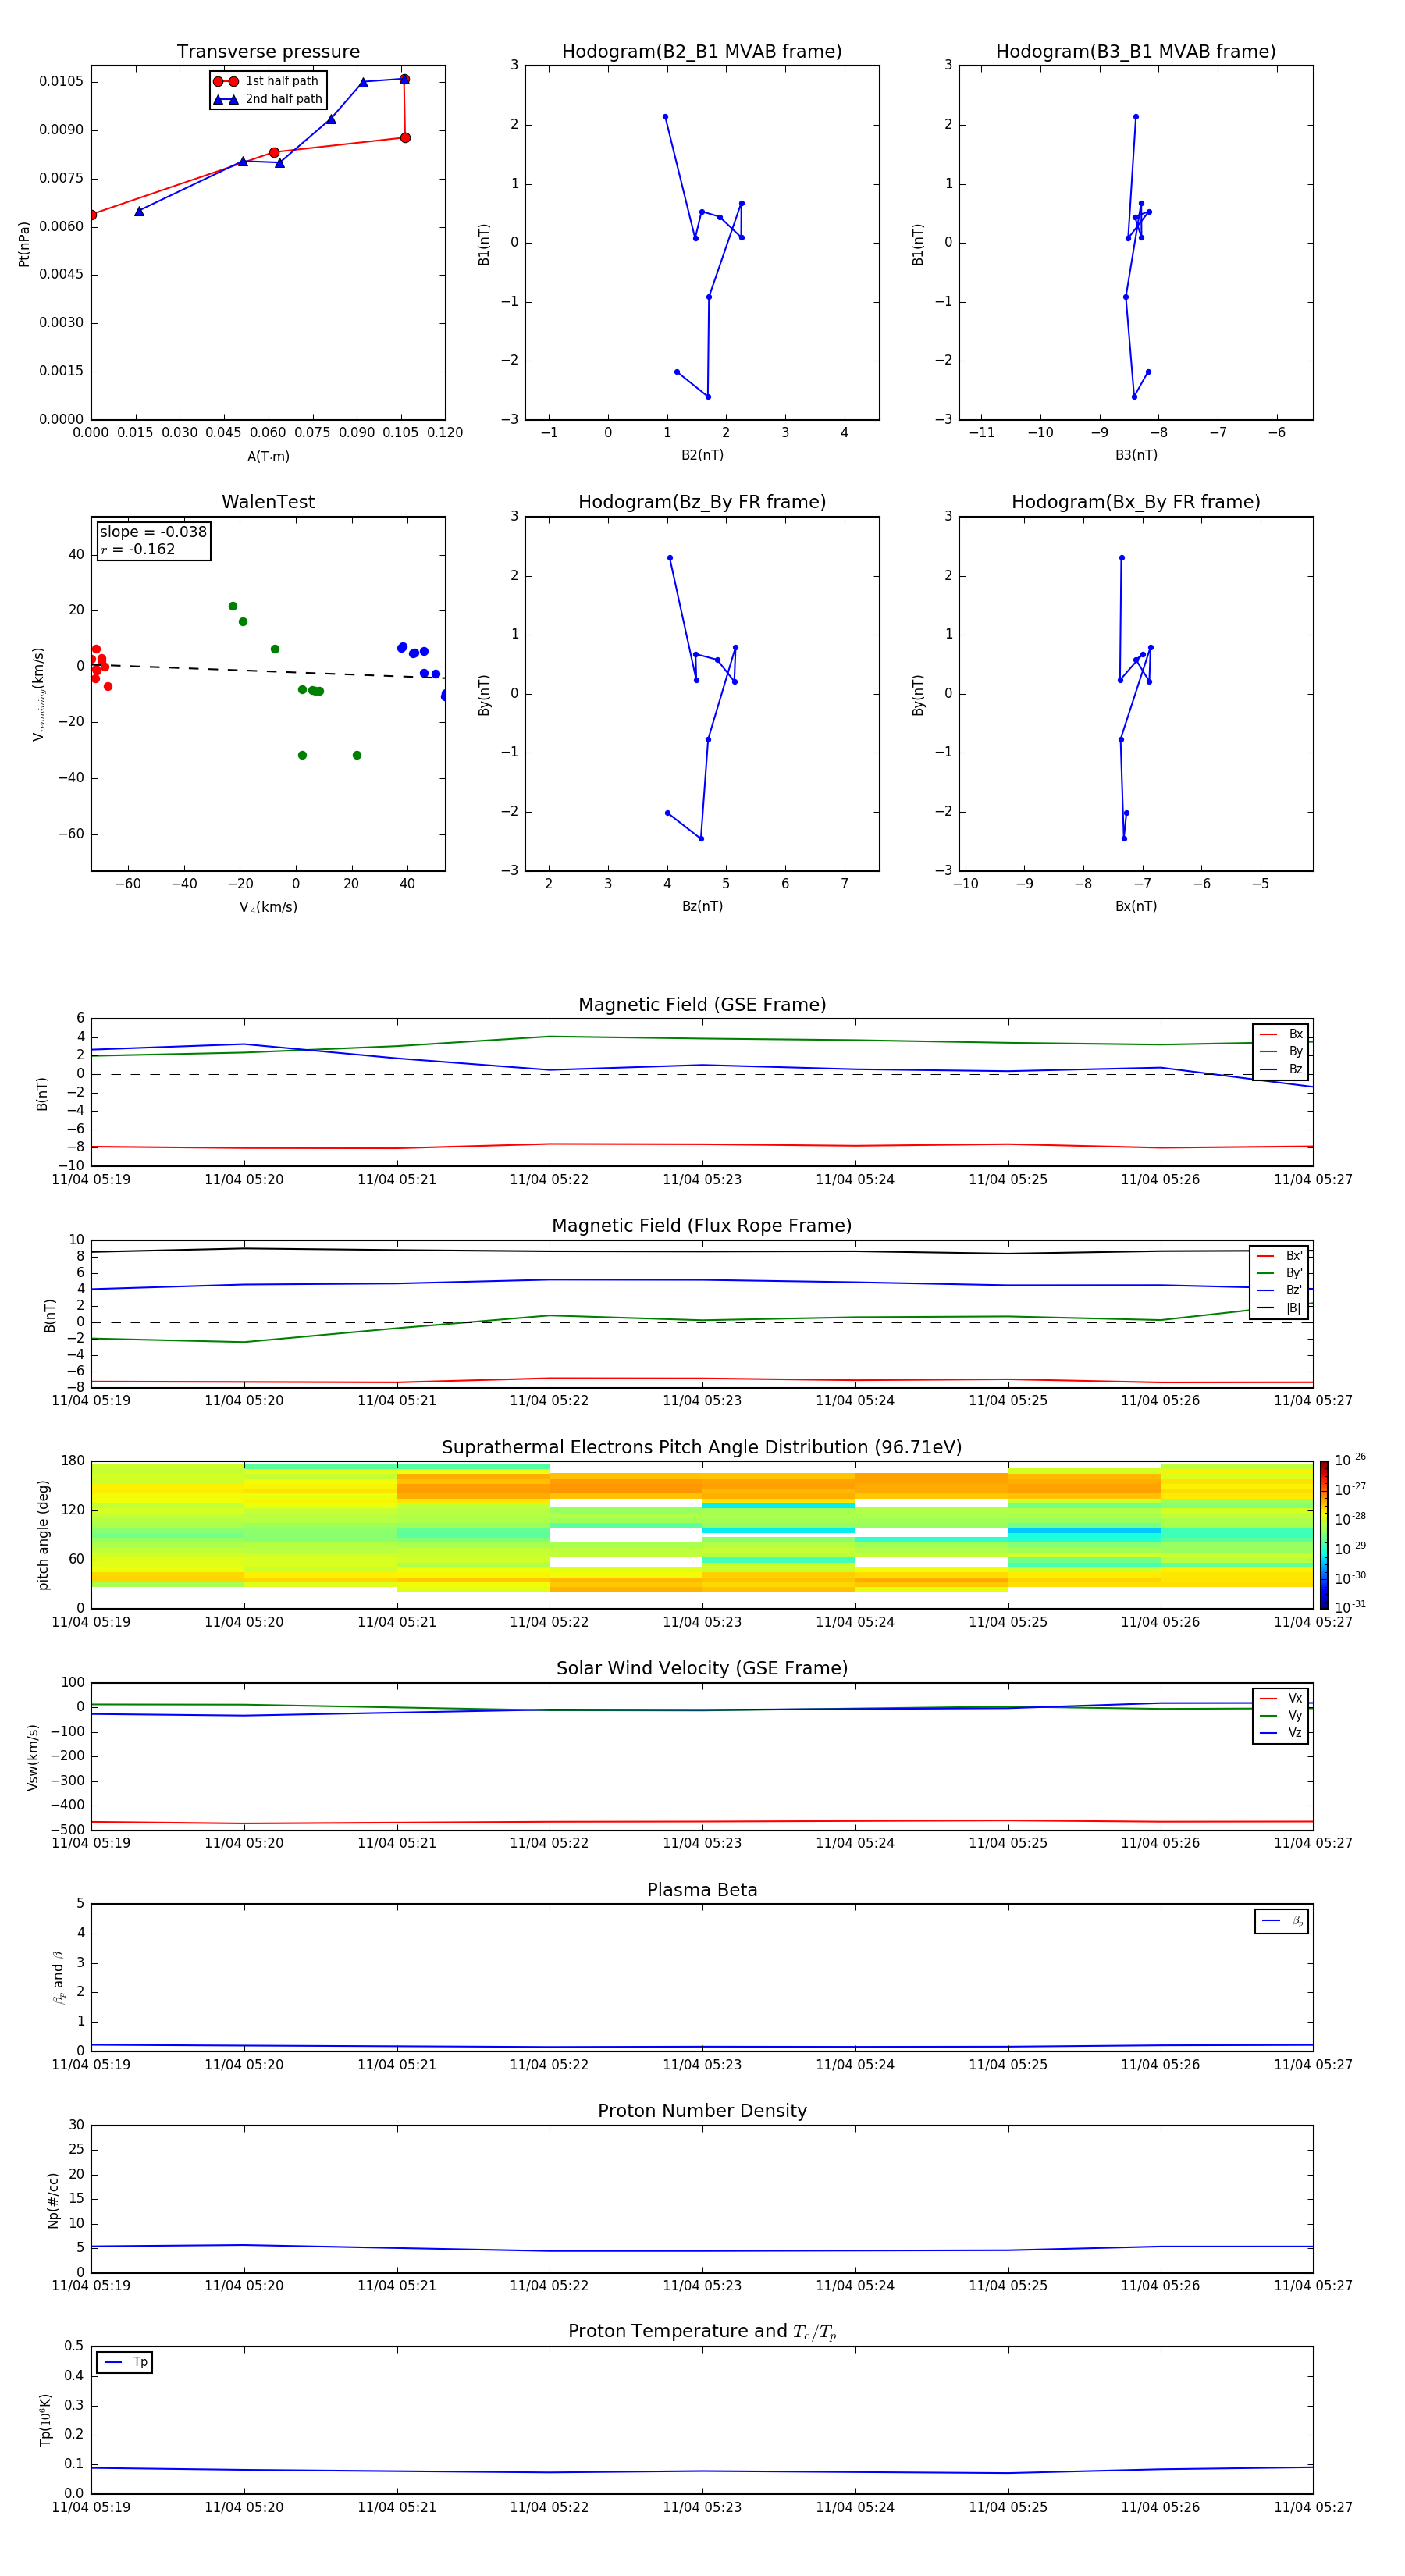1405x2576 pixels.
Task: Click the "B3(nT)" x-axis label
Action: point(1136,455)
